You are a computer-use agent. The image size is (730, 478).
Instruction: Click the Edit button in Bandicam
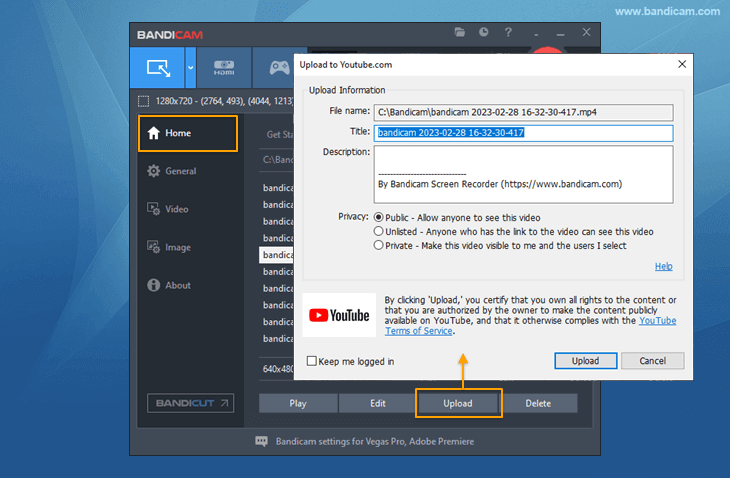[x=378, y=404]
